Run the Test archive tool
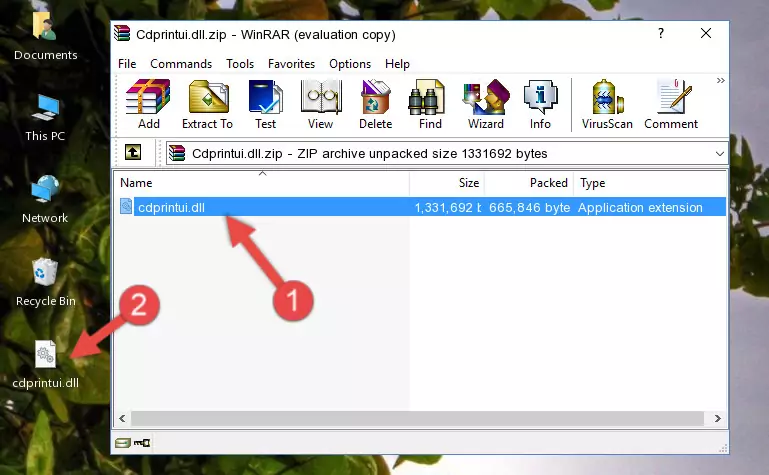 pos(265,104)
